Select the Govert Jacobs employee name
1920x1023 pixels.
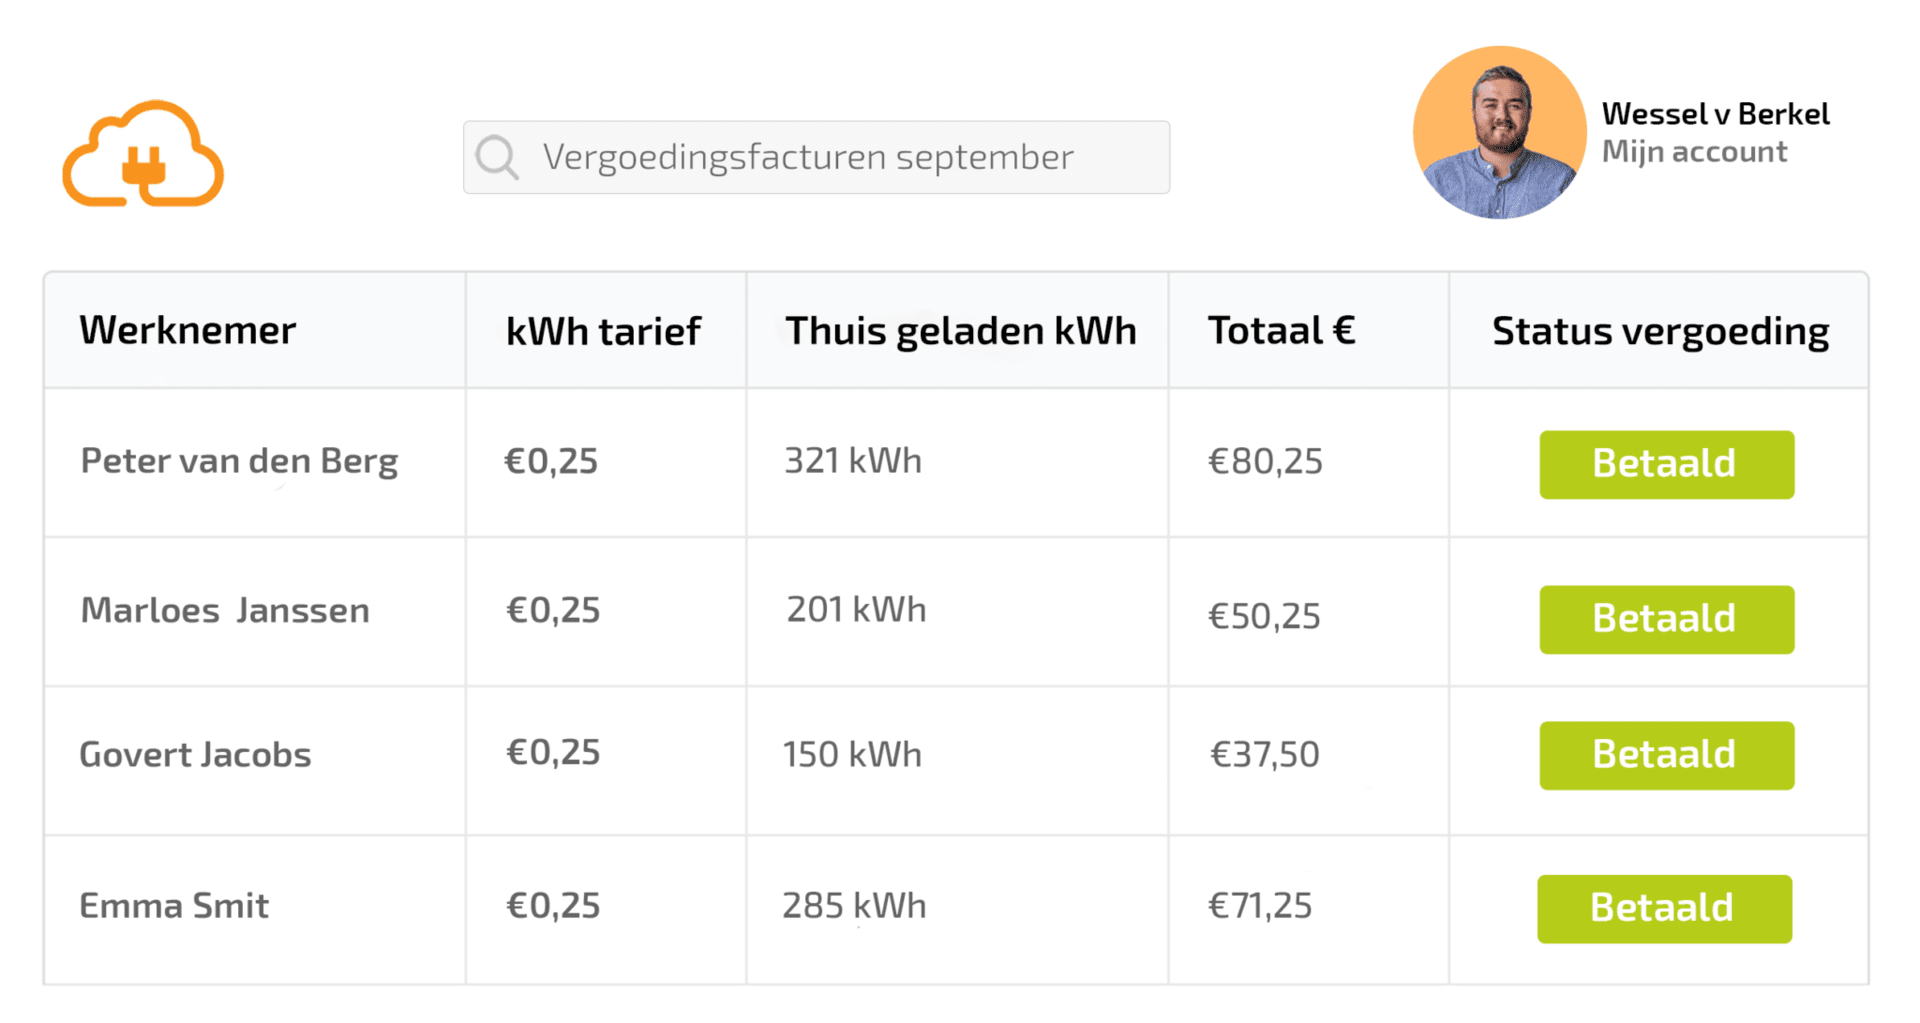coord(195,755)
